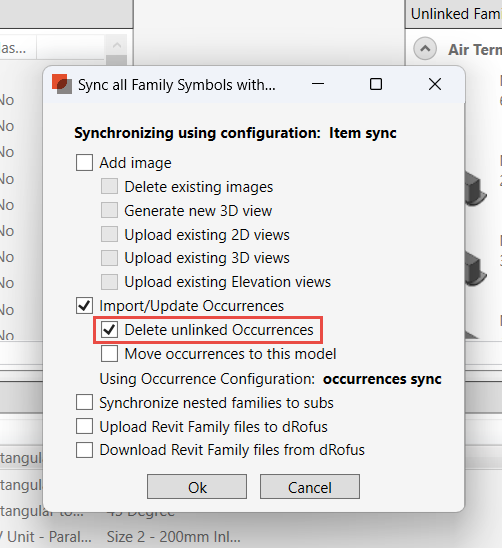Click the scroll up arrow in left list
Image resolution: width=502 pixels, height=548 pixels.
[x=117, y=45]
